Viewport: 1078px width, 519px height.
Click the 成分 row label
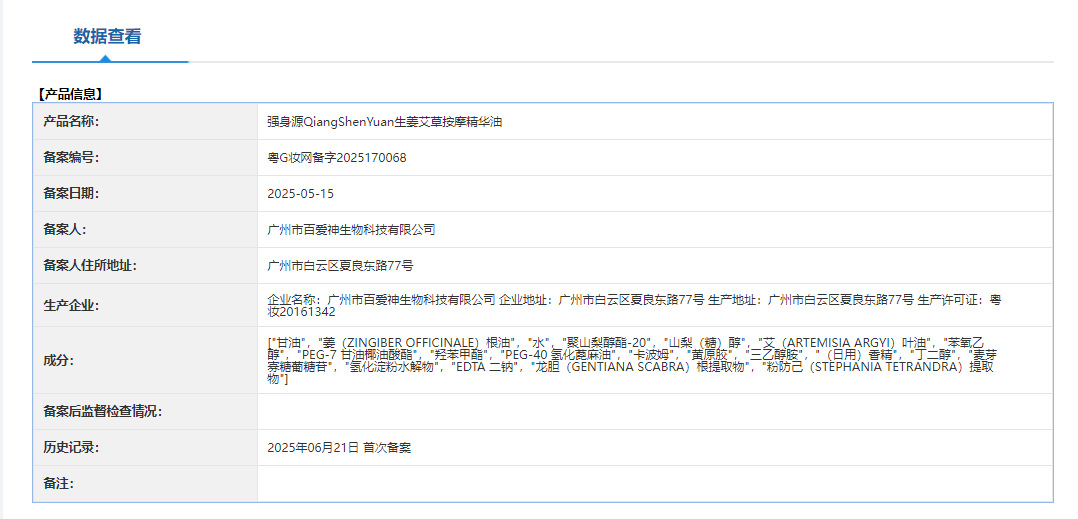tap(58, 360)
